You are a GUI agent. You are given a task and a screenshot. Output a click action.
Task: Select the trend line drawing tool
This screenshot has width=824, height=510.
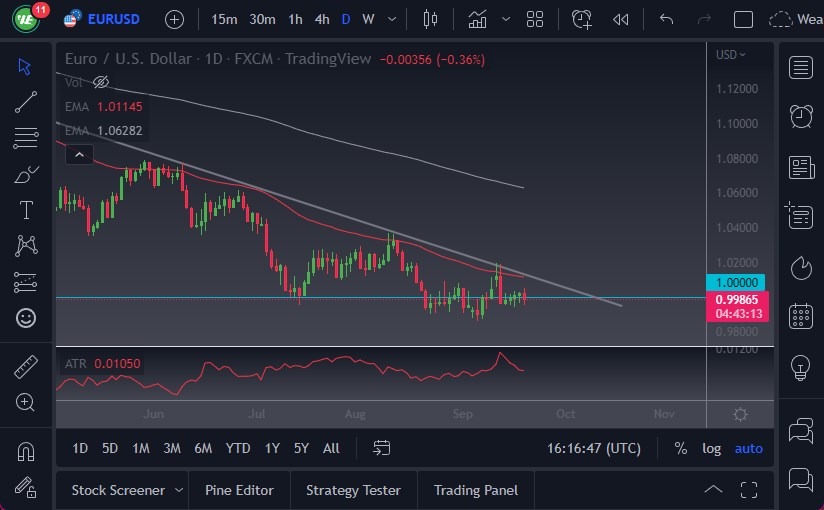26,101
